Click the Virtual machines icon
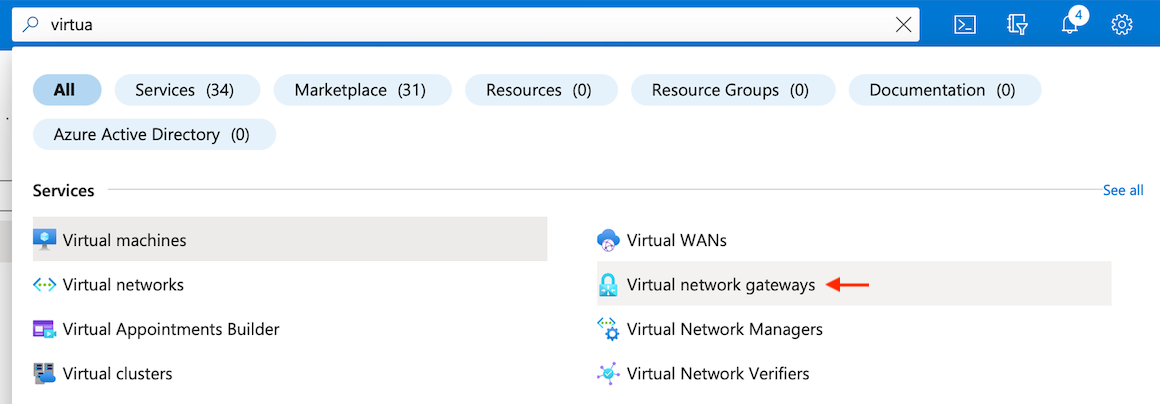 pyautogui.click(x=44, y=240)
